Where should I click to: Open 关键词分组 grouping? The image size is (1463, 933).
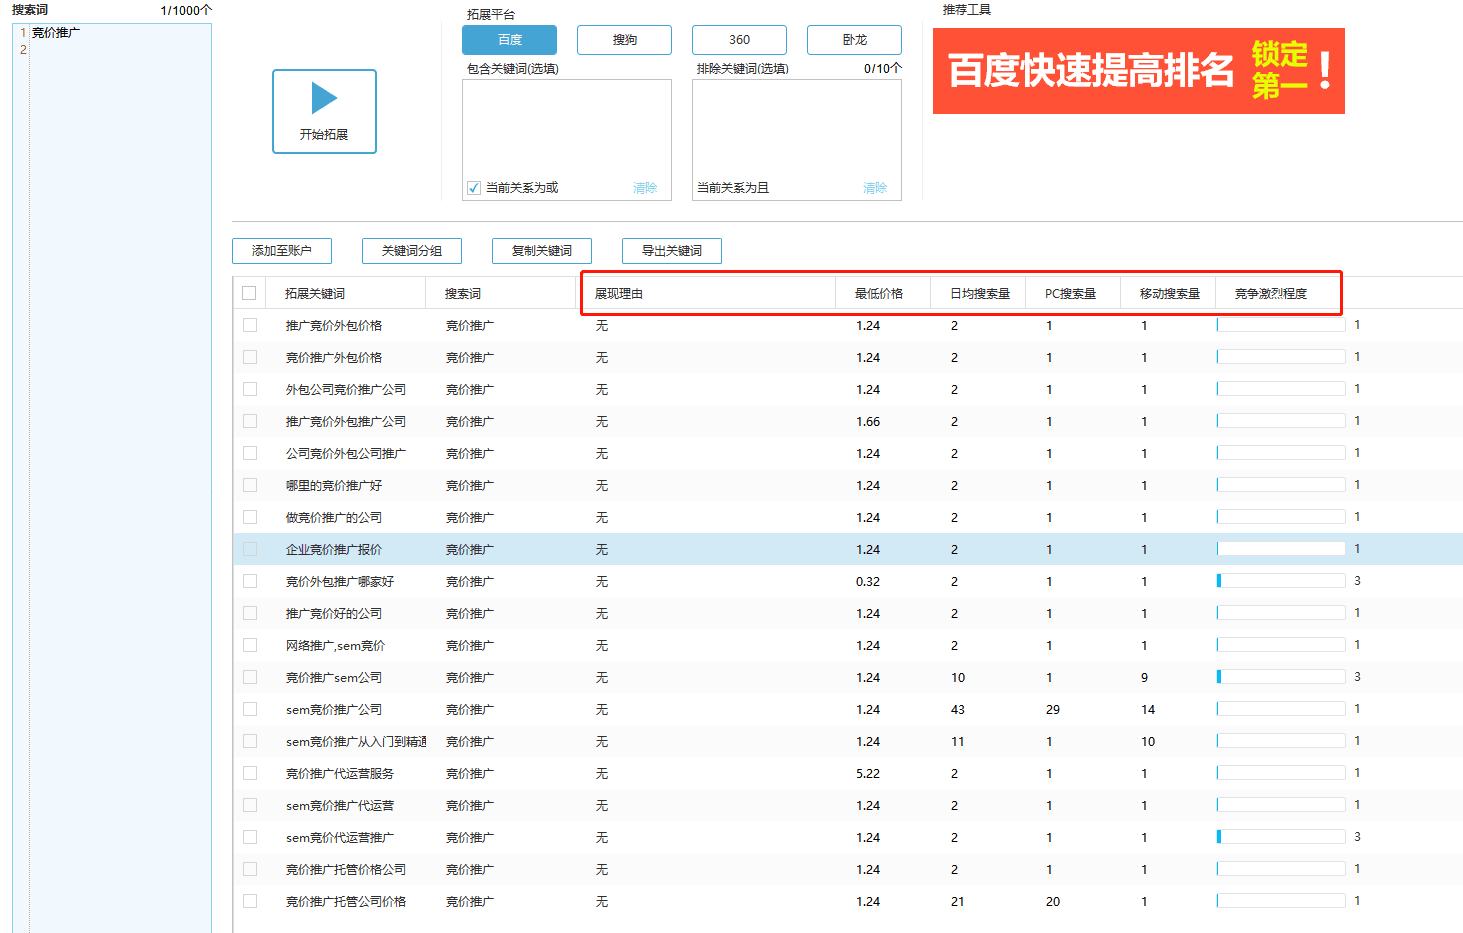coord(412,251)
